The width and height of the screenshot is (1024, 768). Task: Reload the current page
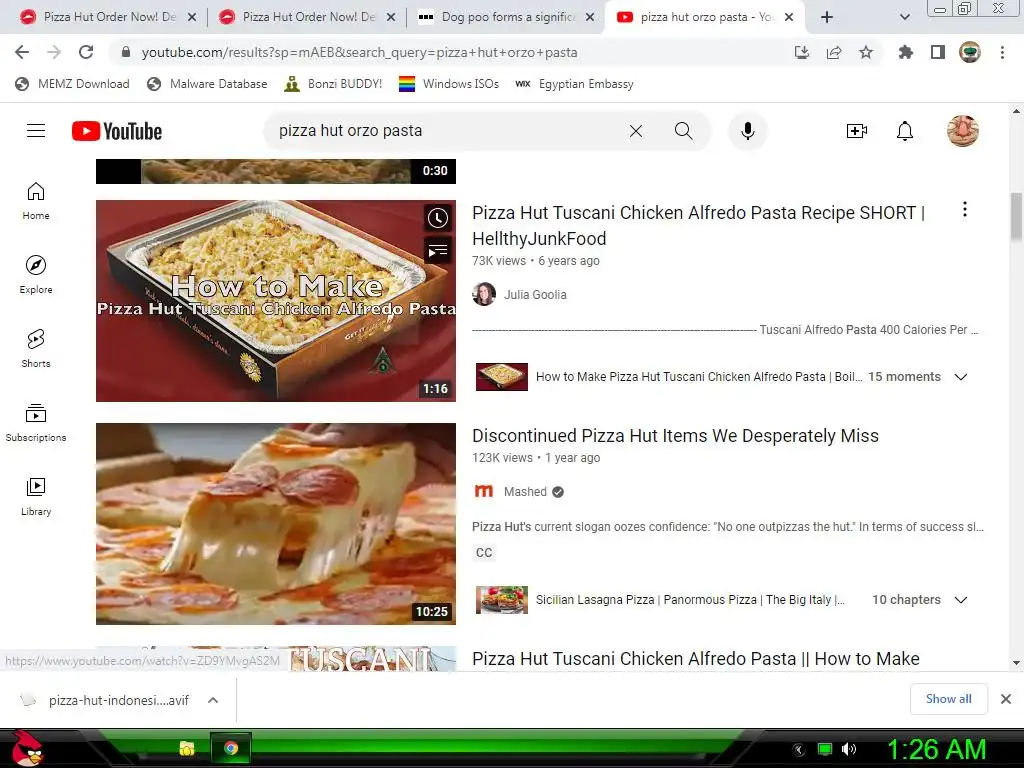pos(86,52)
